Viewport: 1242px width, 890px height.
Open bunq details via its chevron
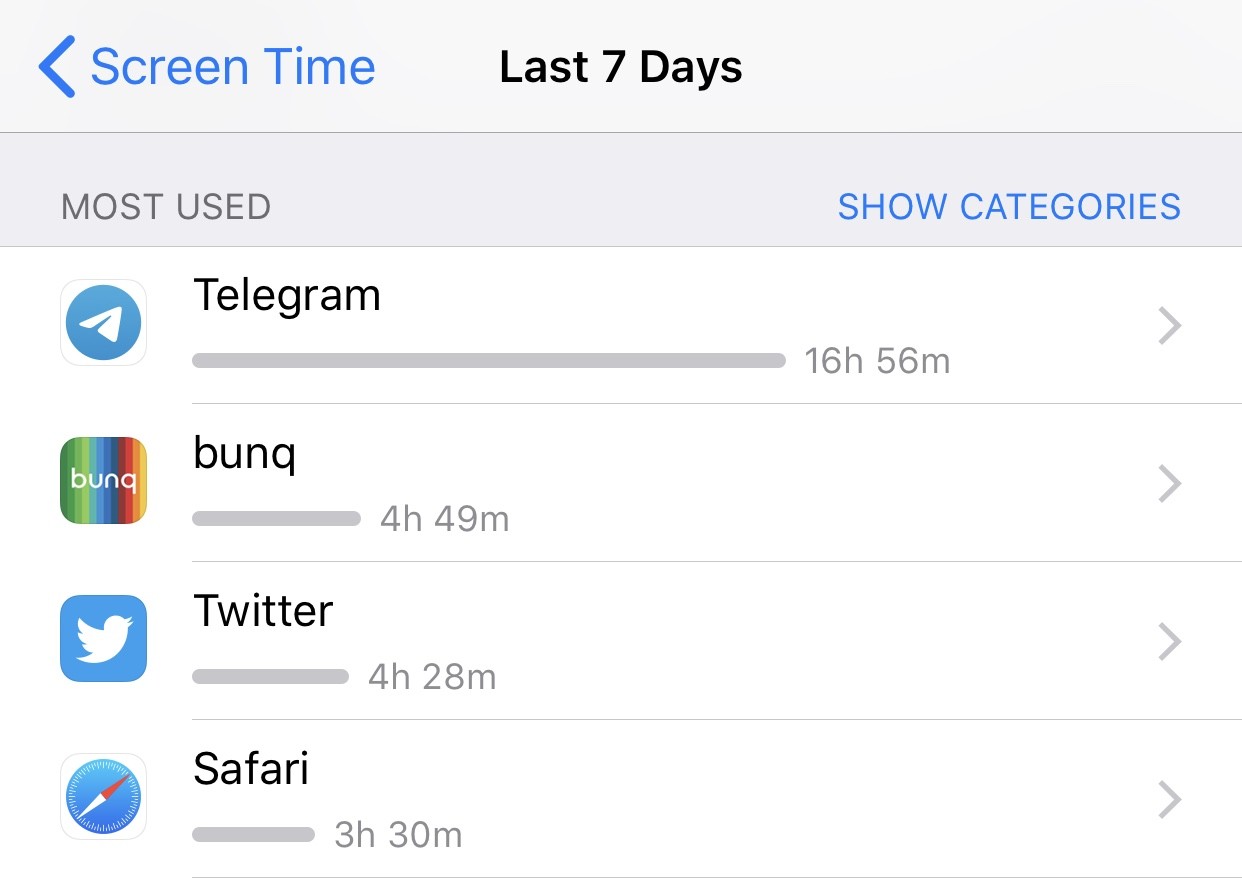(x=1170, y=483)
